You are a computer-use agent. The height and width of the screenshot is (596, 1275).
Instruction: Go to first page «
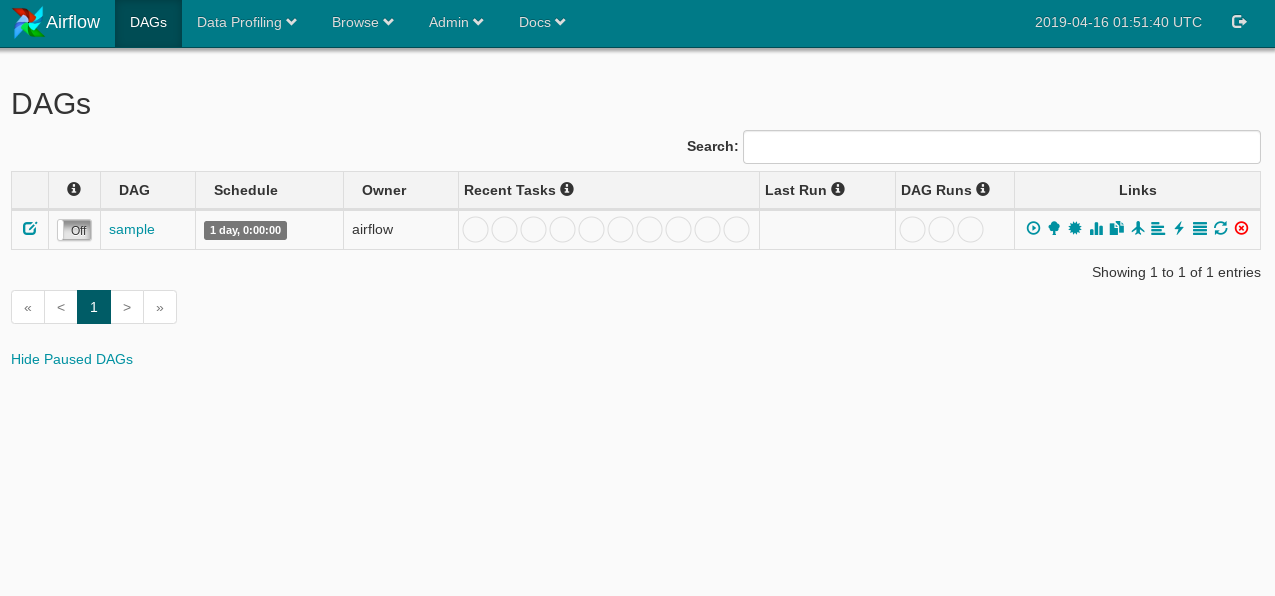point(28,307)
